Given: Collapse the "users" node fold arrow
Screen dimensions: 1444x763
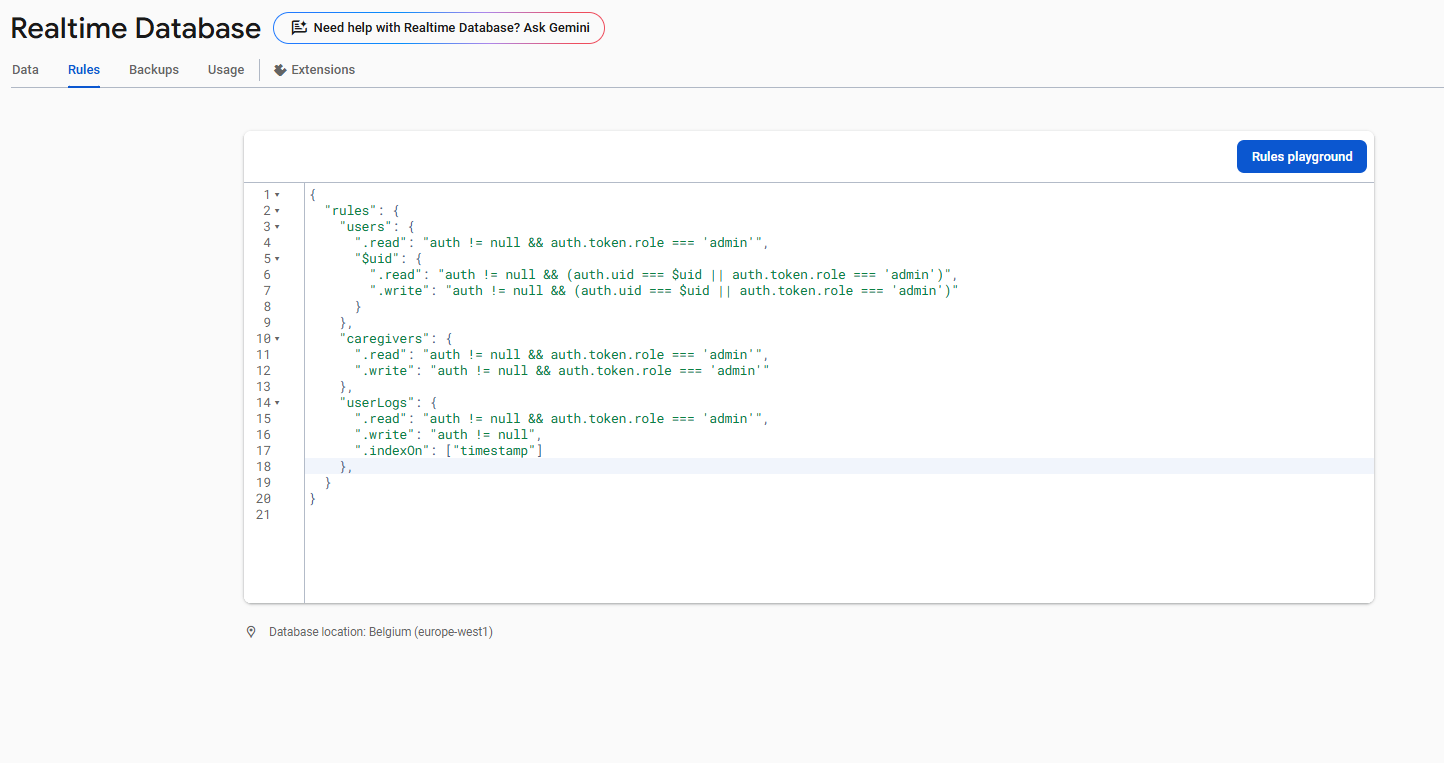Looking at the screenshot, I should coord(275,226).
